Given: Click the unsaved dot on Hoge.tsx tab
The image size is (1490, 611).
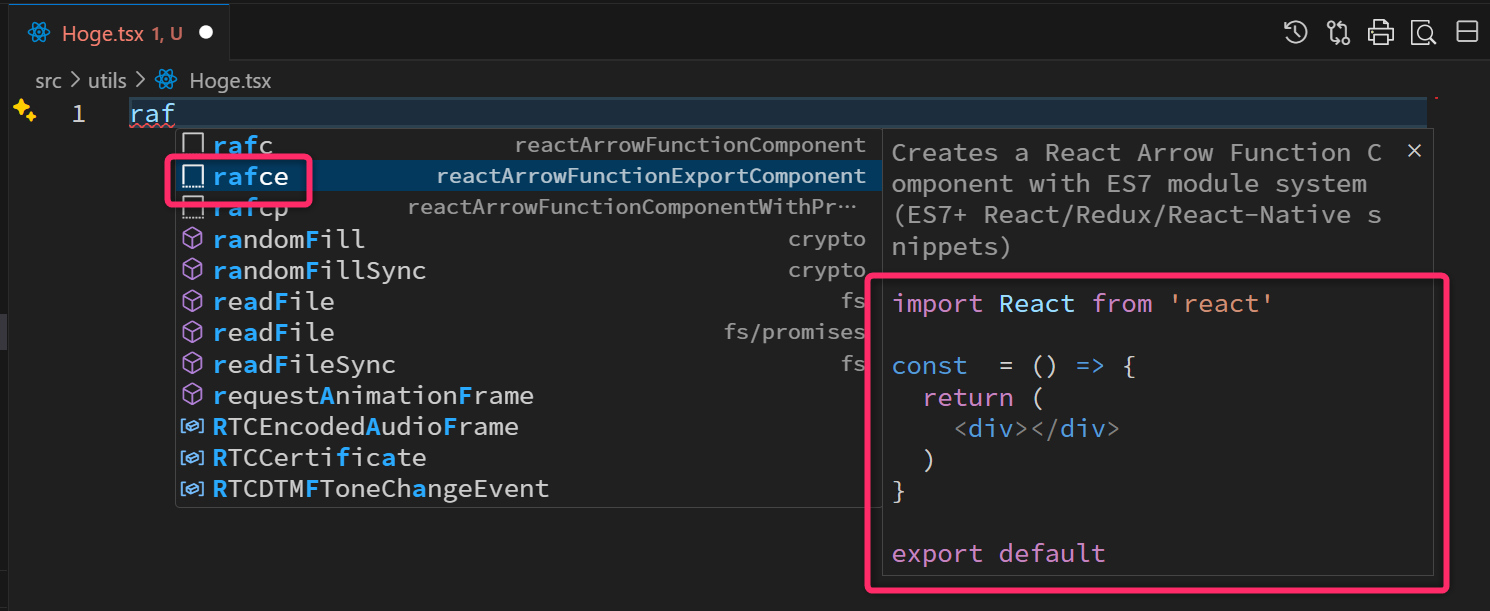Looking at the screenshot, I should (206, 33).
